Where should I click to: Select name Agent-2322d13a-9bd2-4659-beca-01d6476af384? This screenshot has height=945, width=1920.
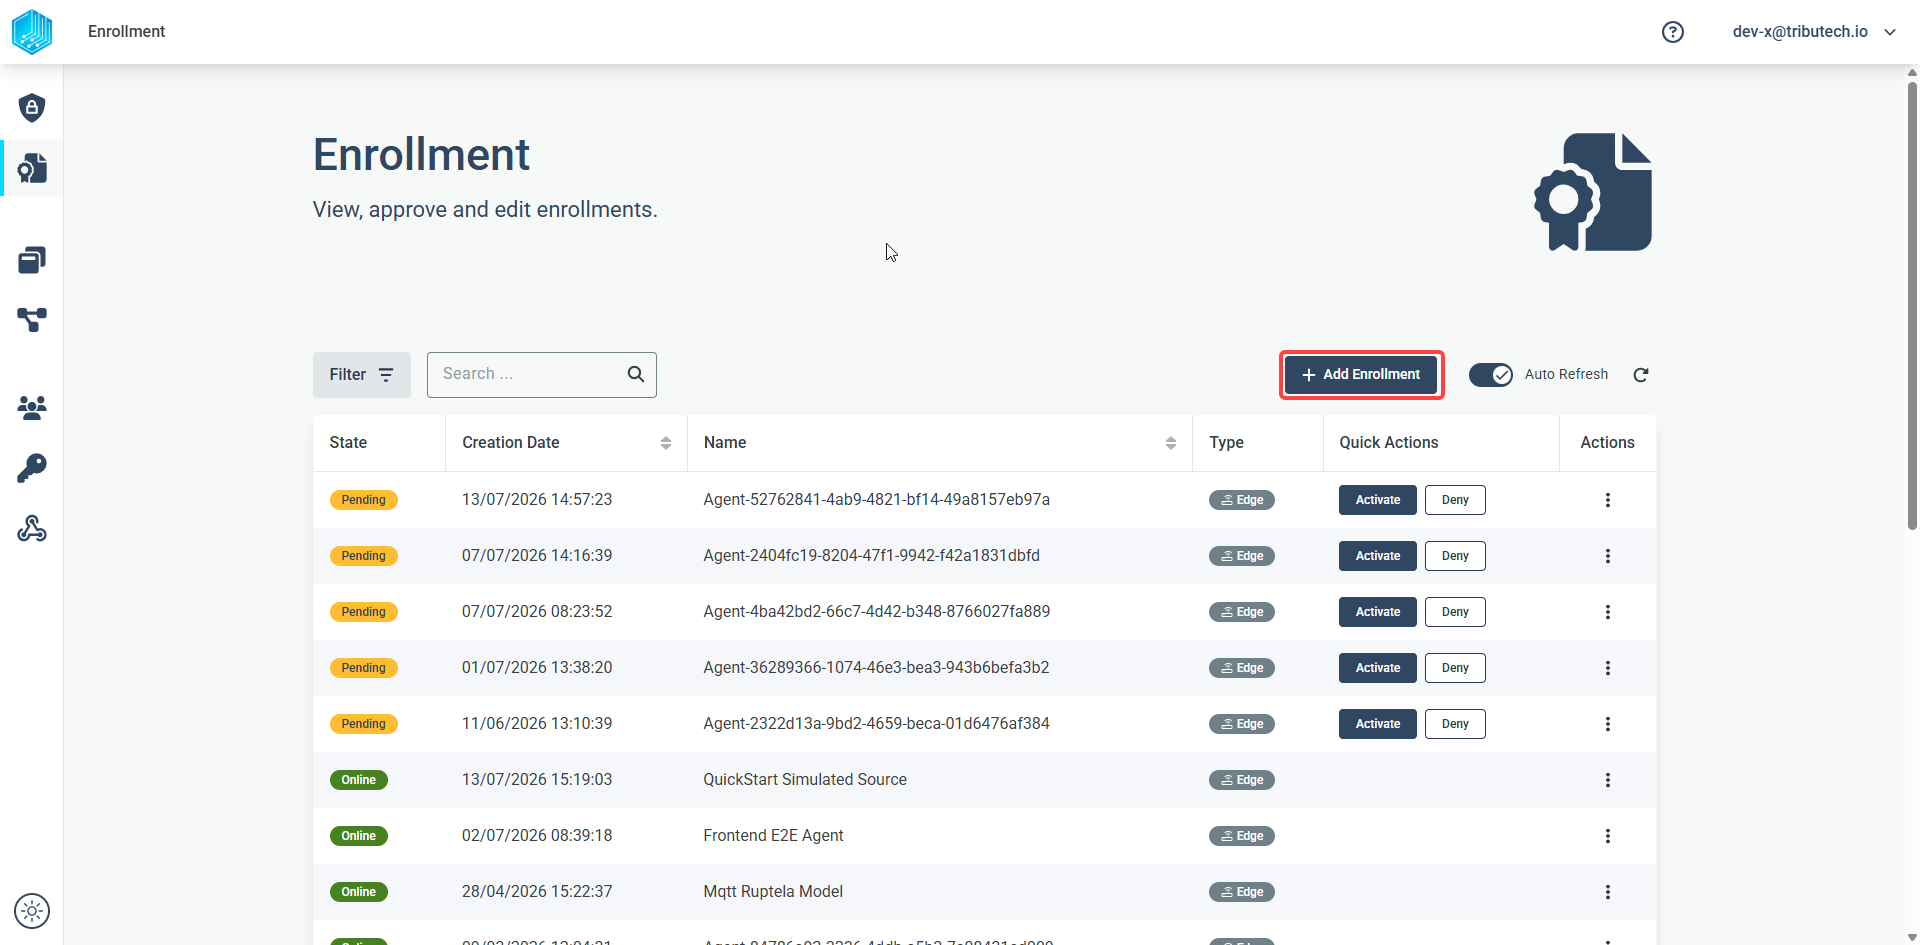coord(876,724)
